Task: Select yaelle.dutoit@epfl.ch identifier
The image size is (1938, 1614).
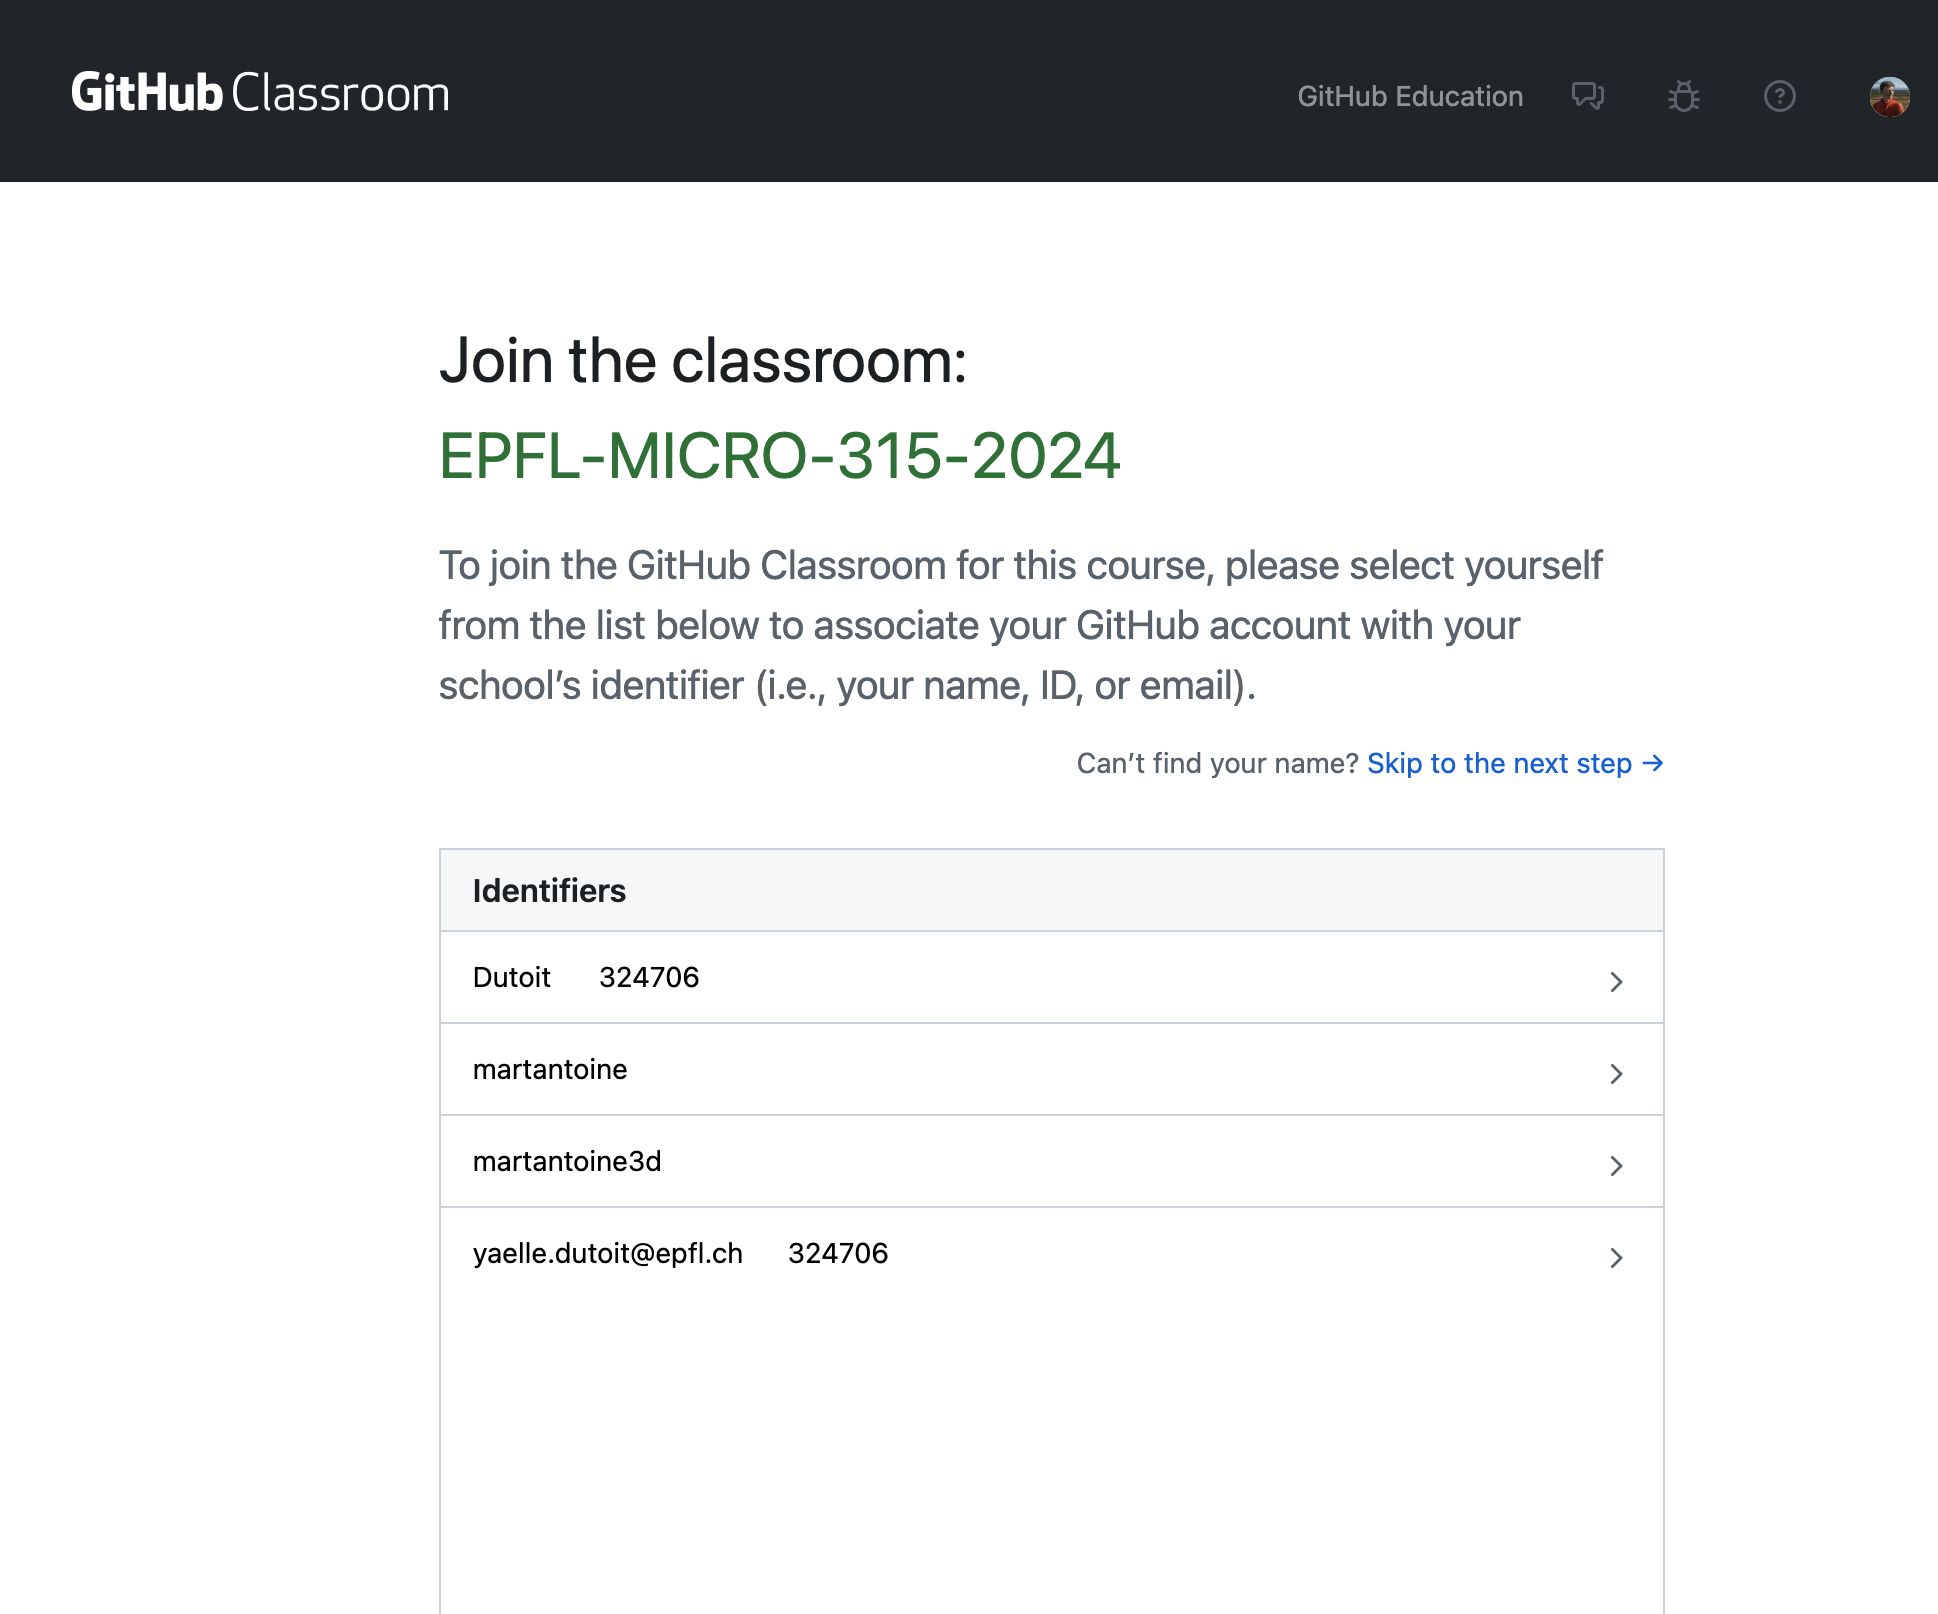Action: click(x=608, y=1253)
